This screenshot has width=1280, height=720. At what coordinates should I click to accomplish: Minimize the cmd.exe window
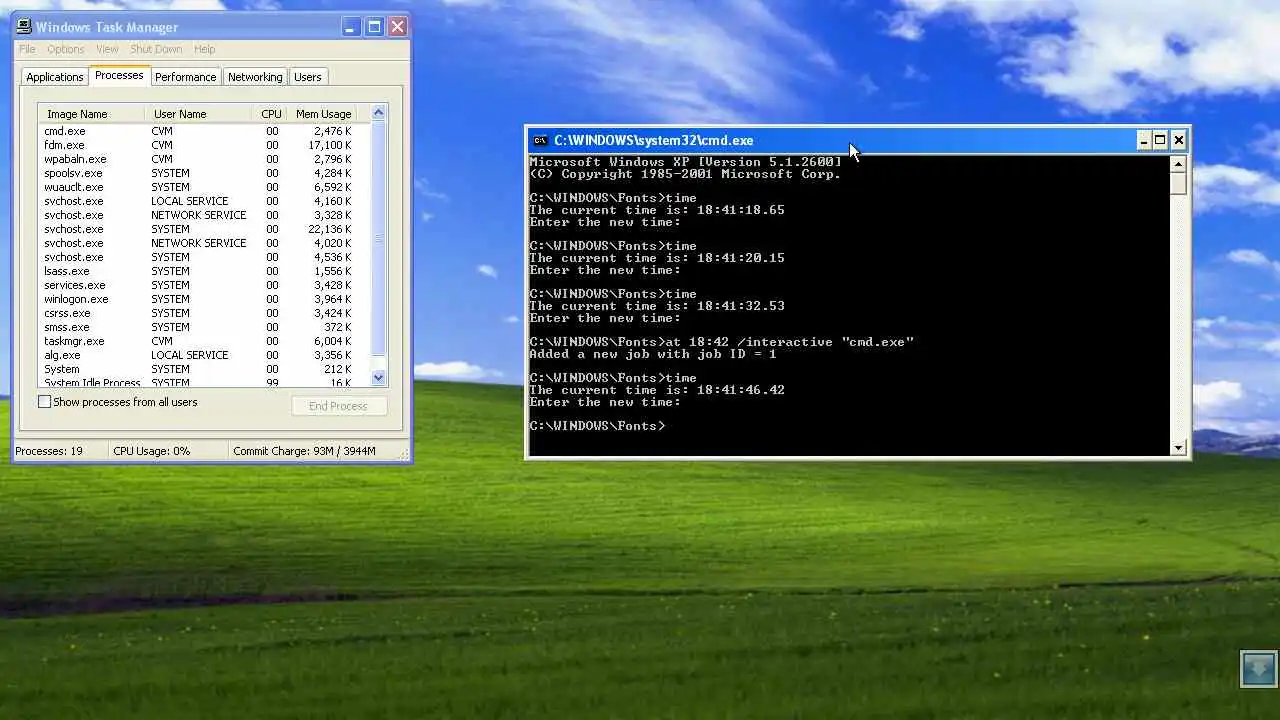(1143, 141)
